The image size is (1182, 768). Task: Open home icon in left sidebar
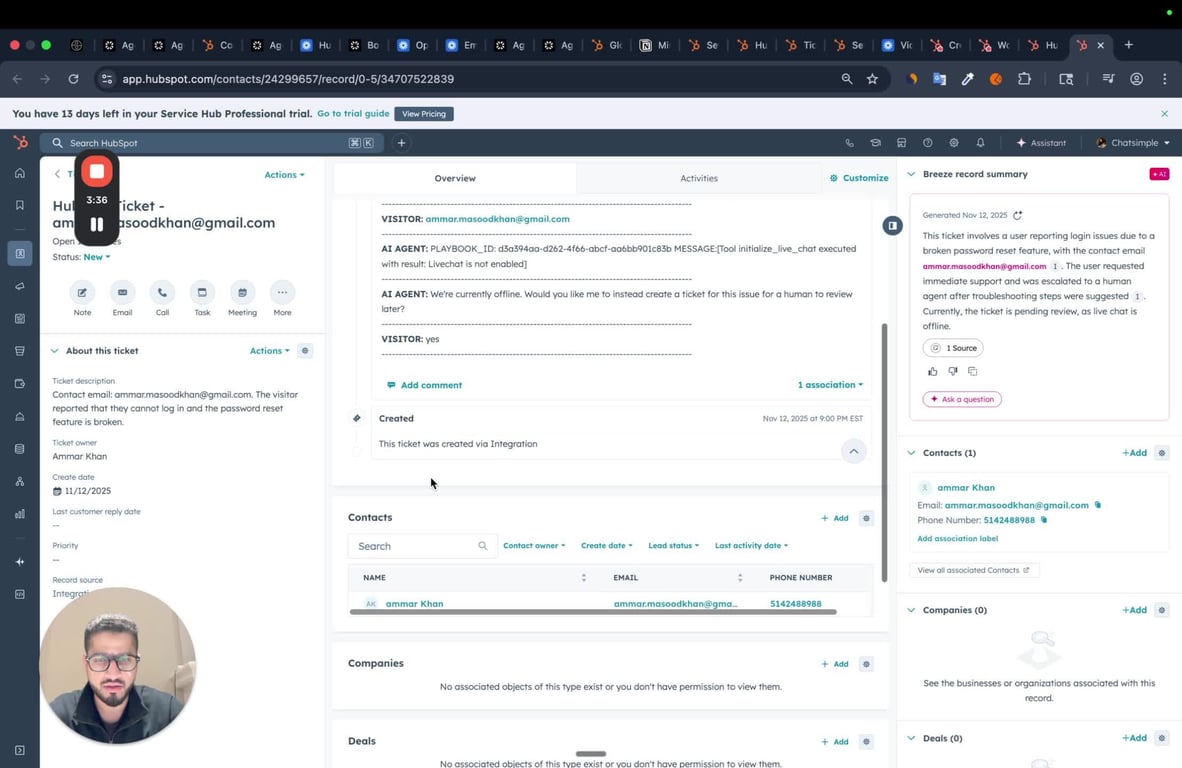tap(20, 173)
